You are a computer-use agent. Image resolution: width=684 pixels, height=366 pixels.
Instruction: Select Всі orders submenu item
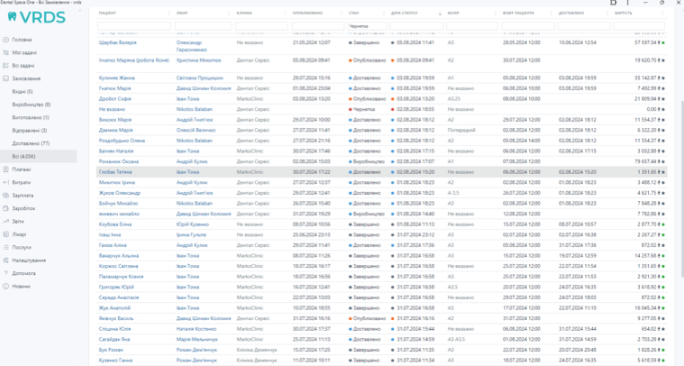tap(38, 156)
